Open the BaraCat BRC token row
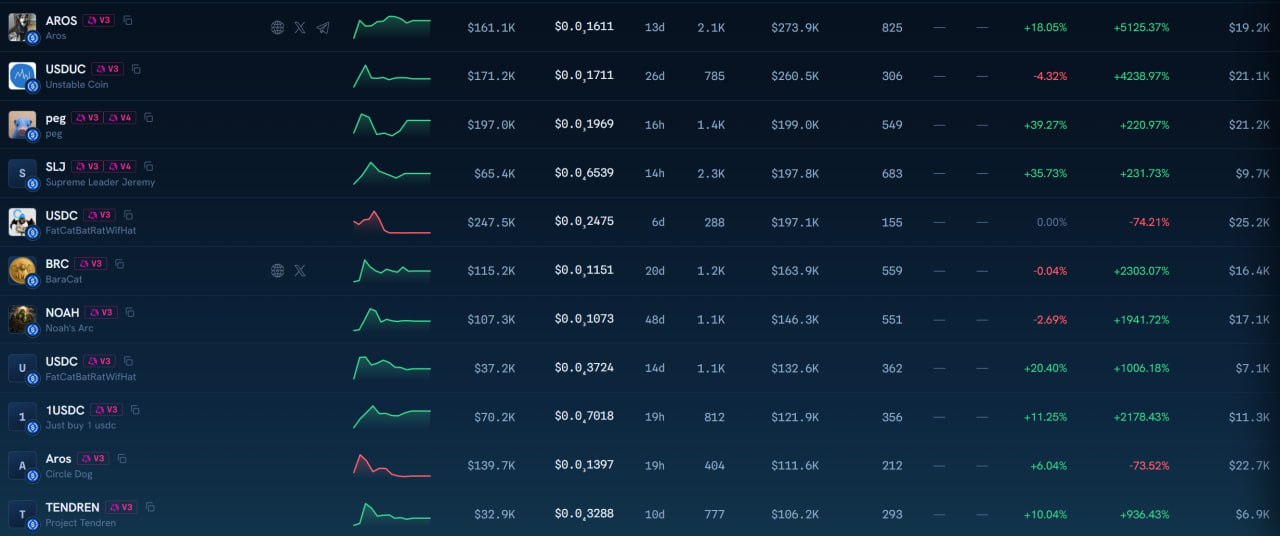This screenshot has height=536, width=1280. pyautogui.click(x=640, y=271)
